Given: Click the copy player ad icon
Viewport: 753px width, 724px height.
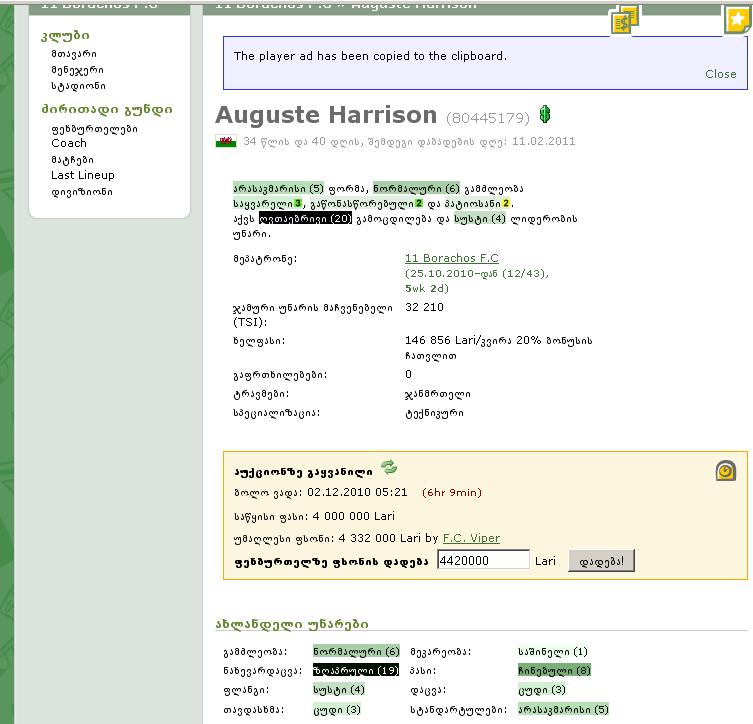Looking at the screenshot, I should [624, 20].
